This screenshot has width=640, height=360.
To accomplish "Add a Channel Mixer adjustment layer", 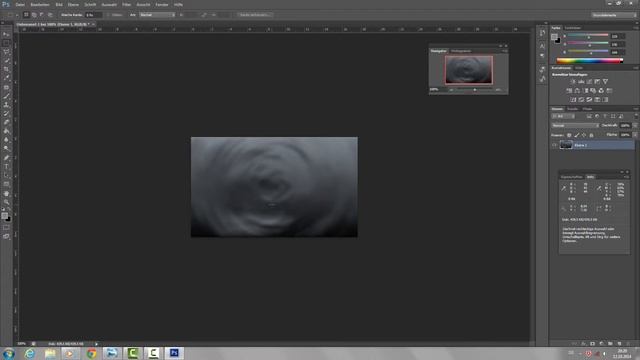I will (601, 91).
